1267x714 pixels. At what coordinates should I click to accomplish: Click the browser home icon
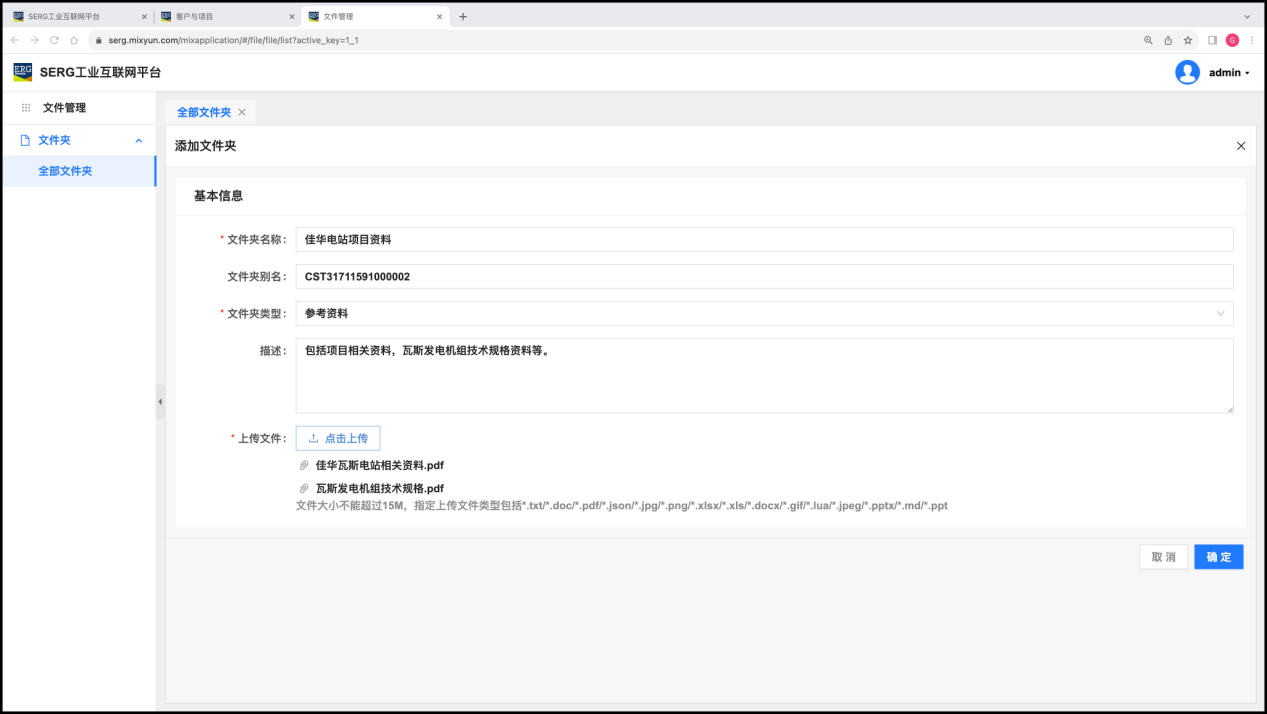coord(74,40)
